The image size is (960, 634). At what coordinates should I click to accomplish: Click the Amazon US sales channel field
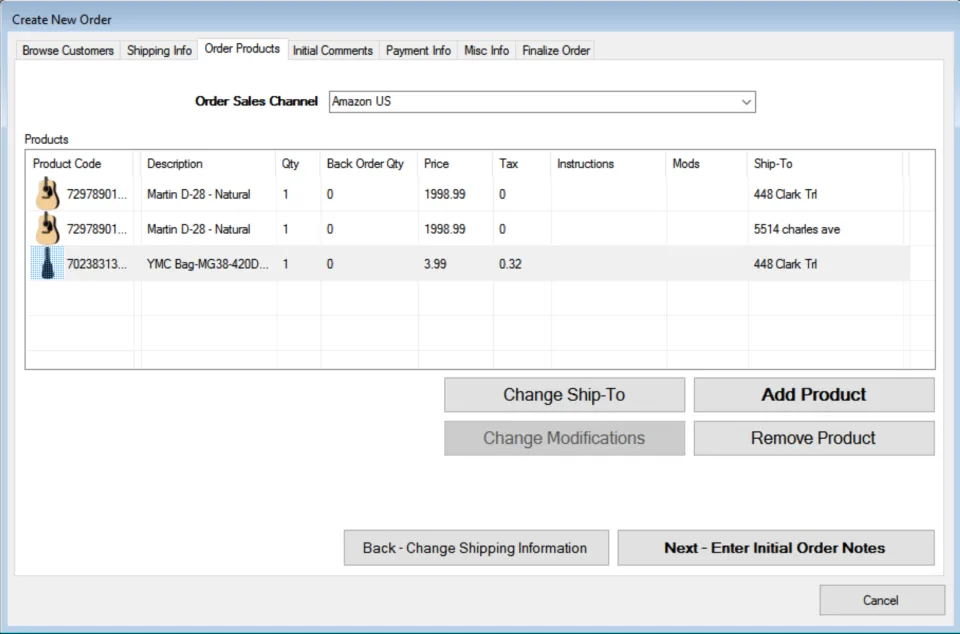pyautogui.click(x=542, y=102)
